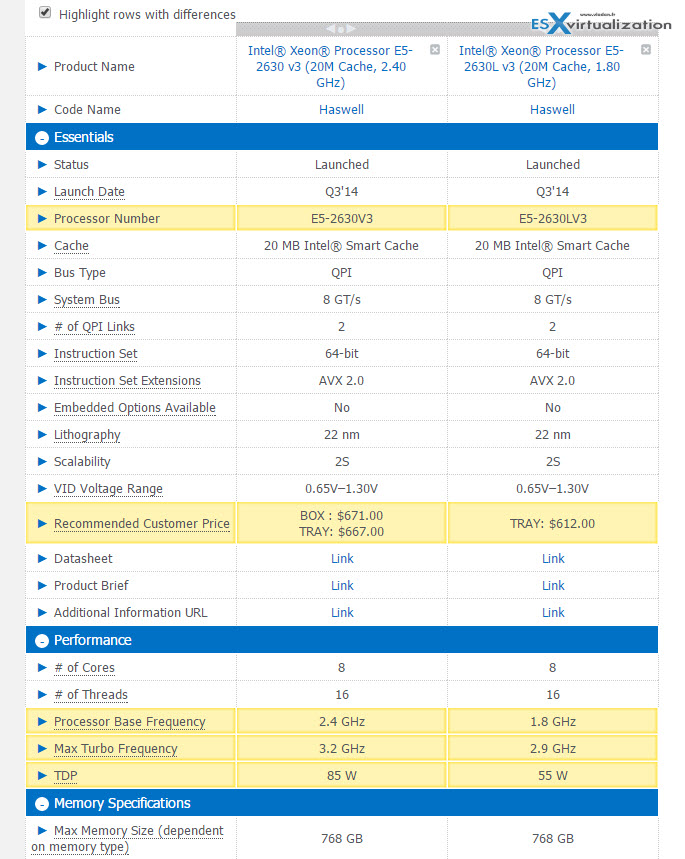Remove E5-2630L v3 column with its X icon

click(646, 49)
